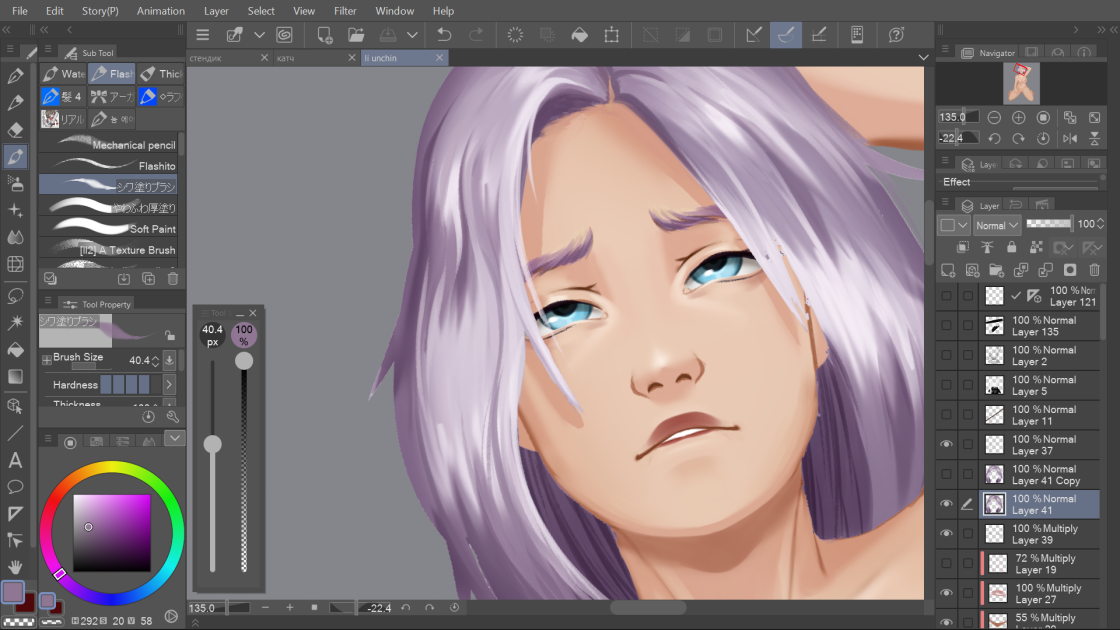Image resolution: width=1120 pixels, height=630 pixels.
Task: Delete sub tool with trash icon
Action: [173, 279]
